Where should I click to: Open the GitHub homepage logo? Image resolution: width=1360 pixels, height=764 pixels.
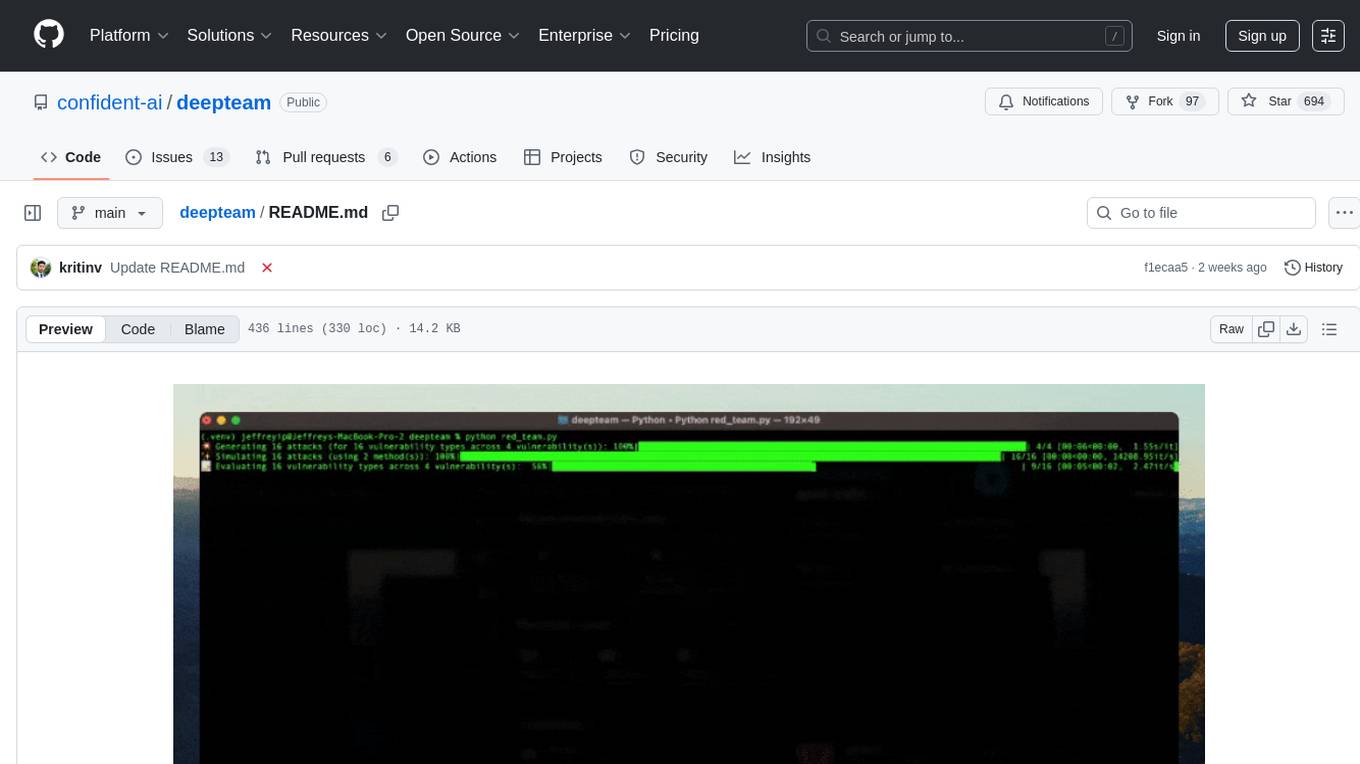pyautogui.click(x=49, y=35)
